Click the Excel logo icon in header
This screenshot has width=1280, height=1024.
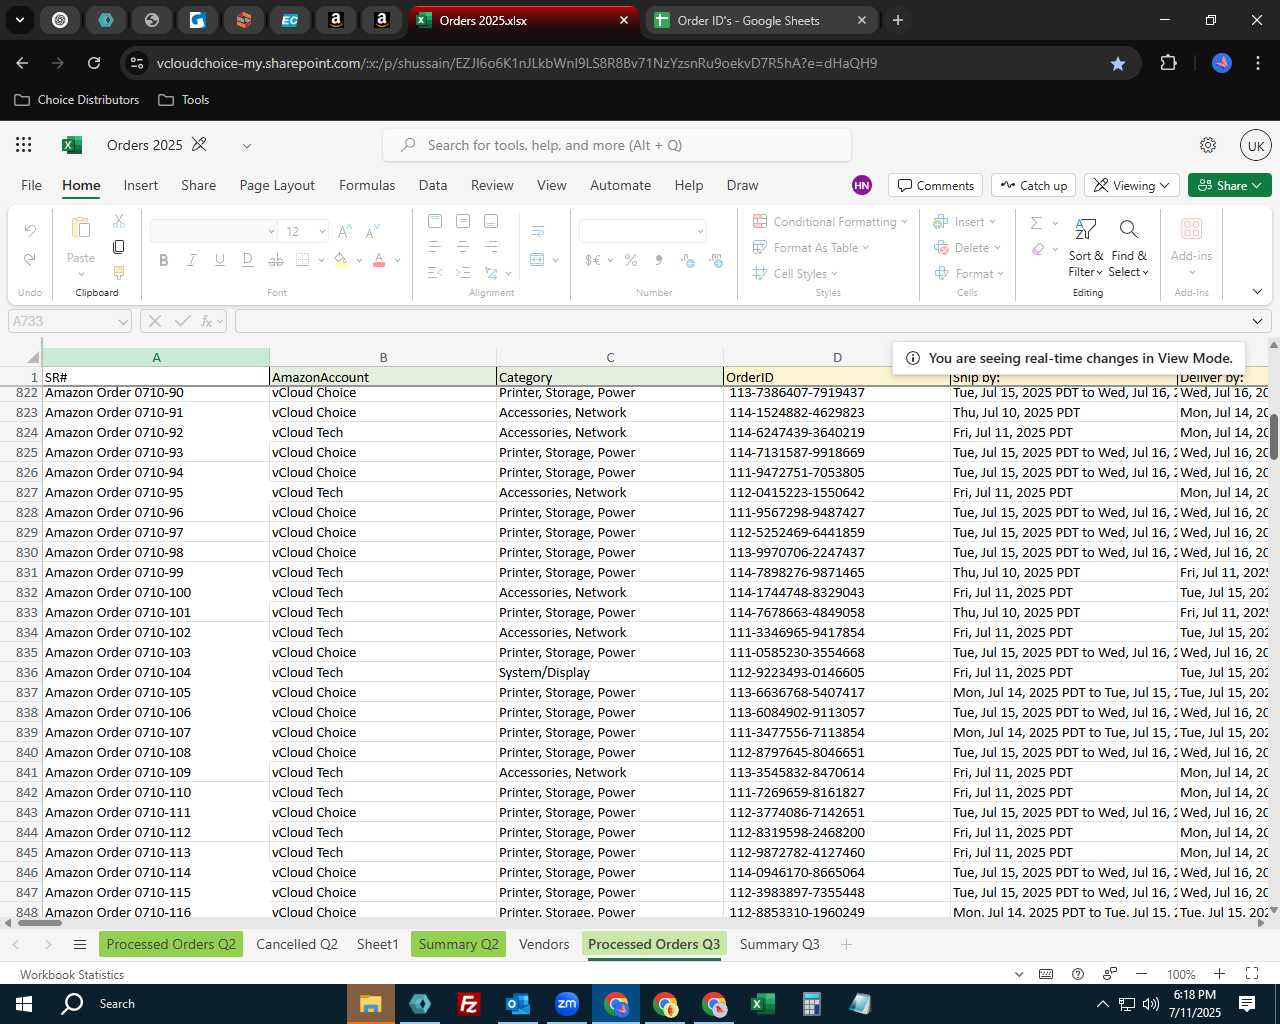pyautogui.click(x=72, y=145)
